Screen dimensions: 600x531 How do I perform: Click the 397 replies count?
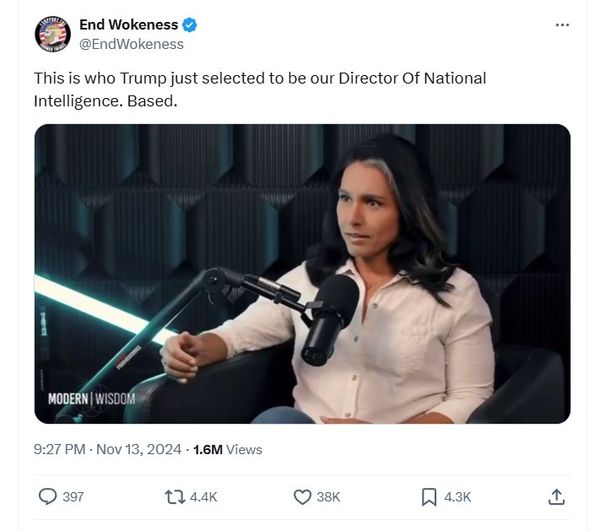(x=73, y=497)
